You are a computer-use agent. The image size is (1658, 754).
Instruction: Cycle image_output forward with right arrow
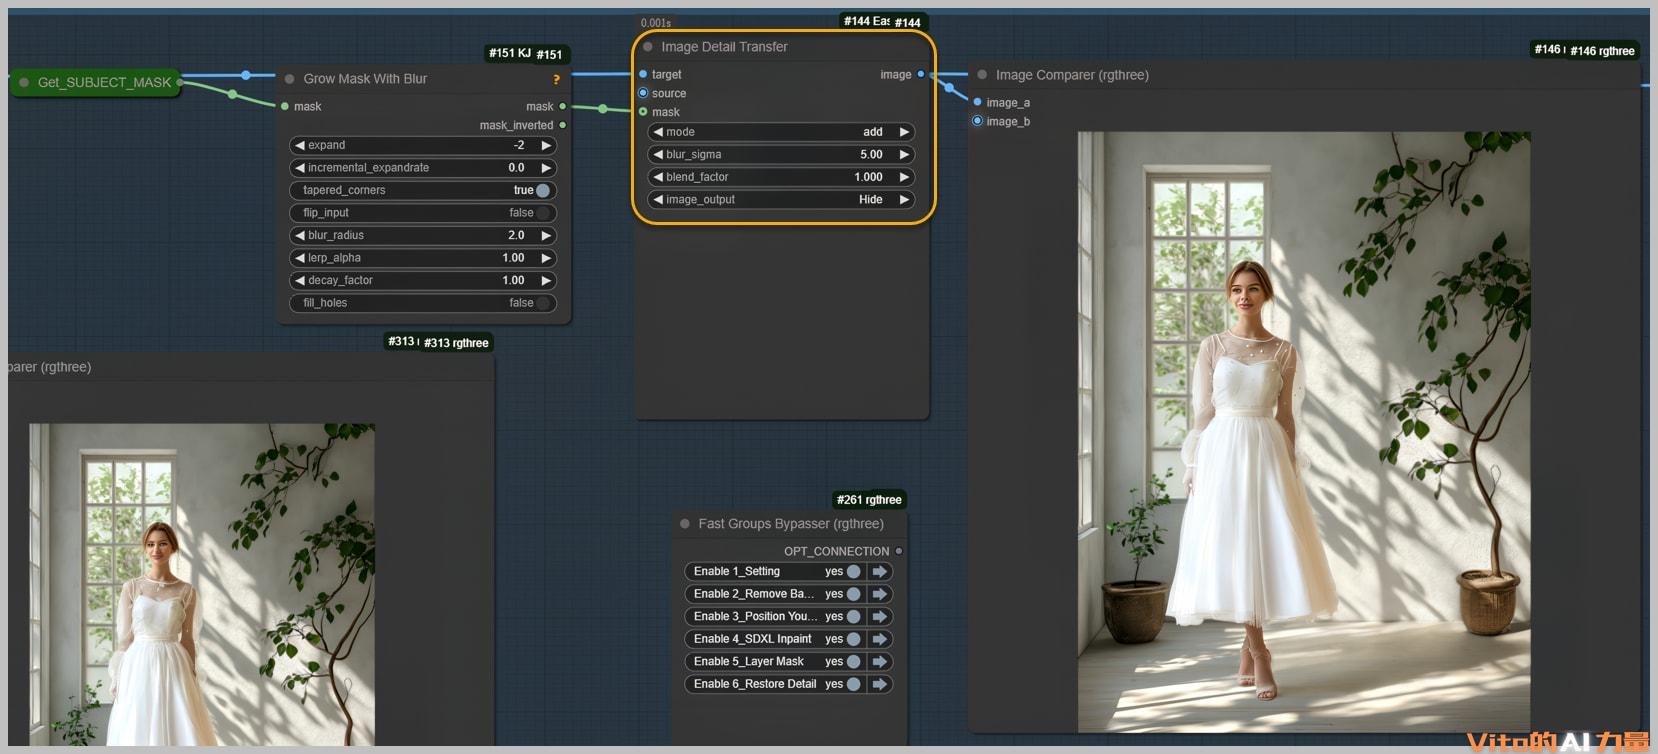(904, 200)
